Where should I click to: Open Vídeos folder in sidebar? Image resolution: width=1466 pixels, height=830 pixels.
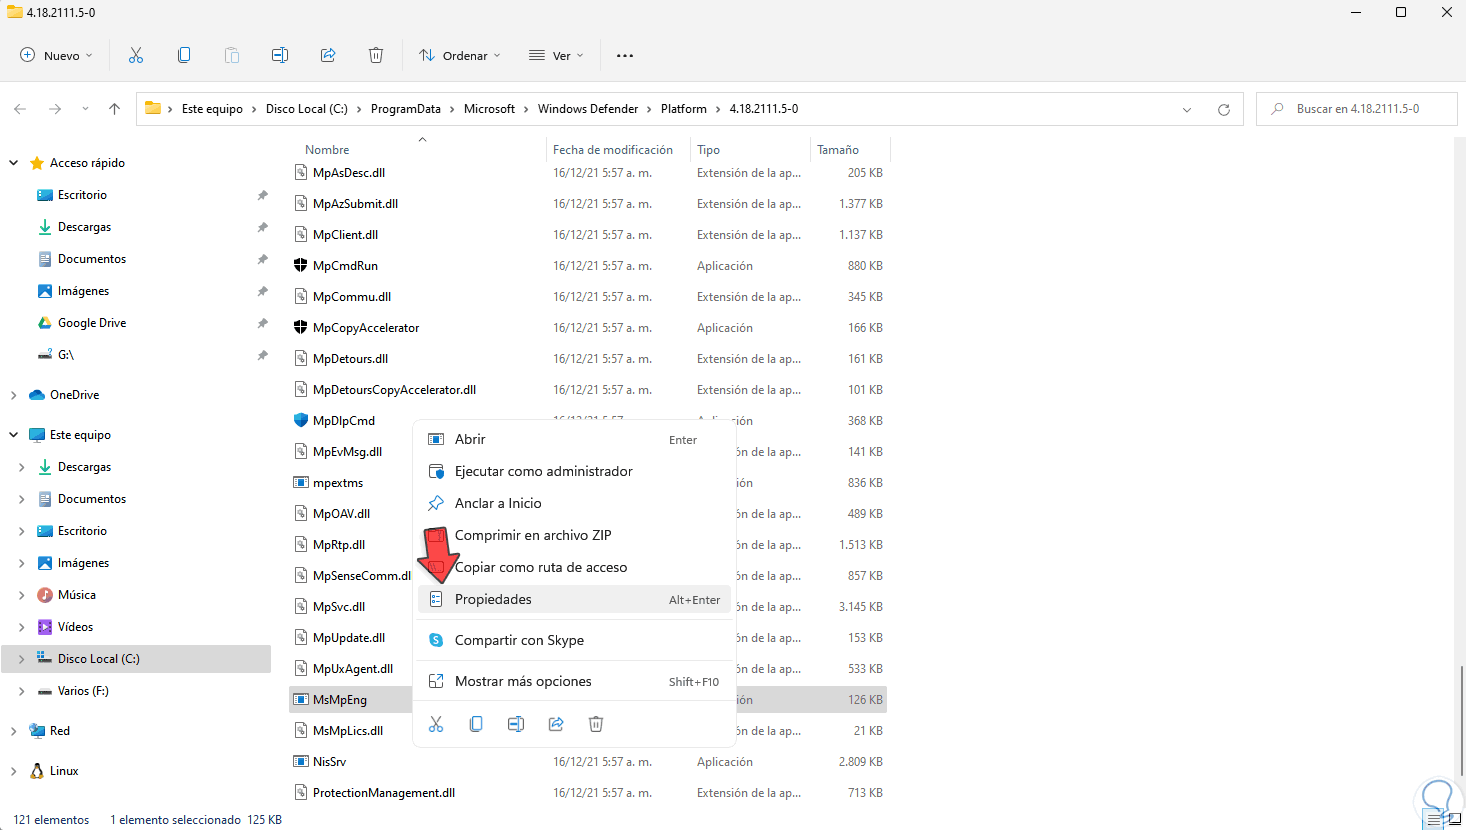click(75, 627)
